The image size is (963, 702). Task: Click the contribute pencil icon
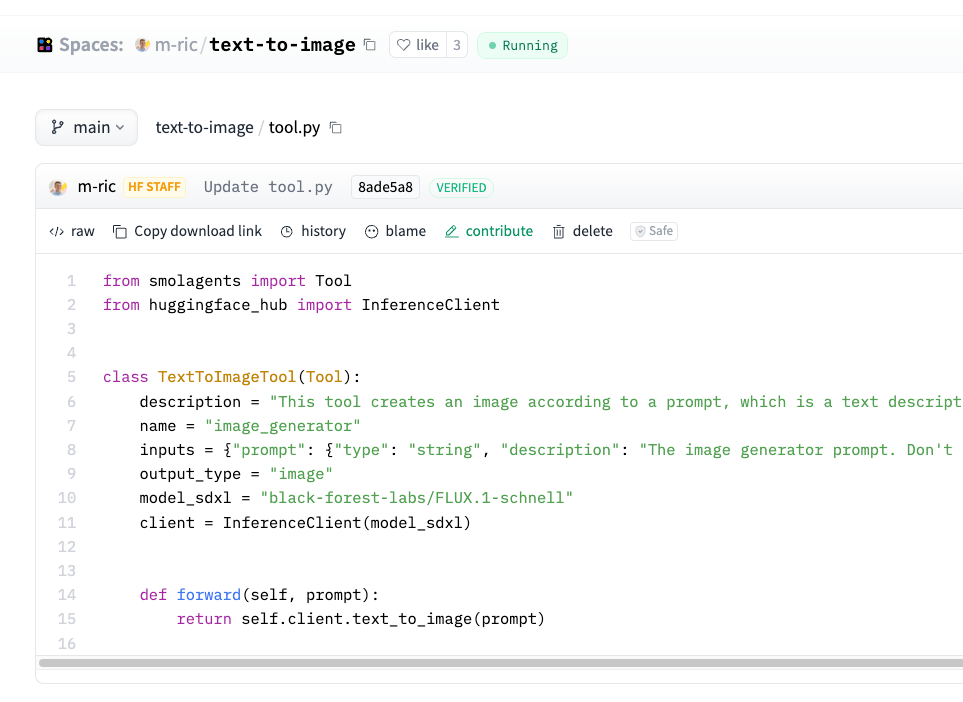[x=451, y=232]
